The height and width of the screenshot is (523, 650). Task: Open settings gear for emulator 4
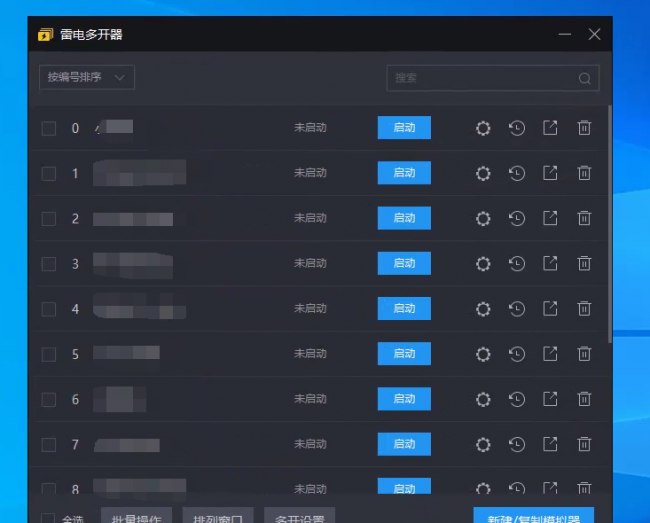click(483, 309)
